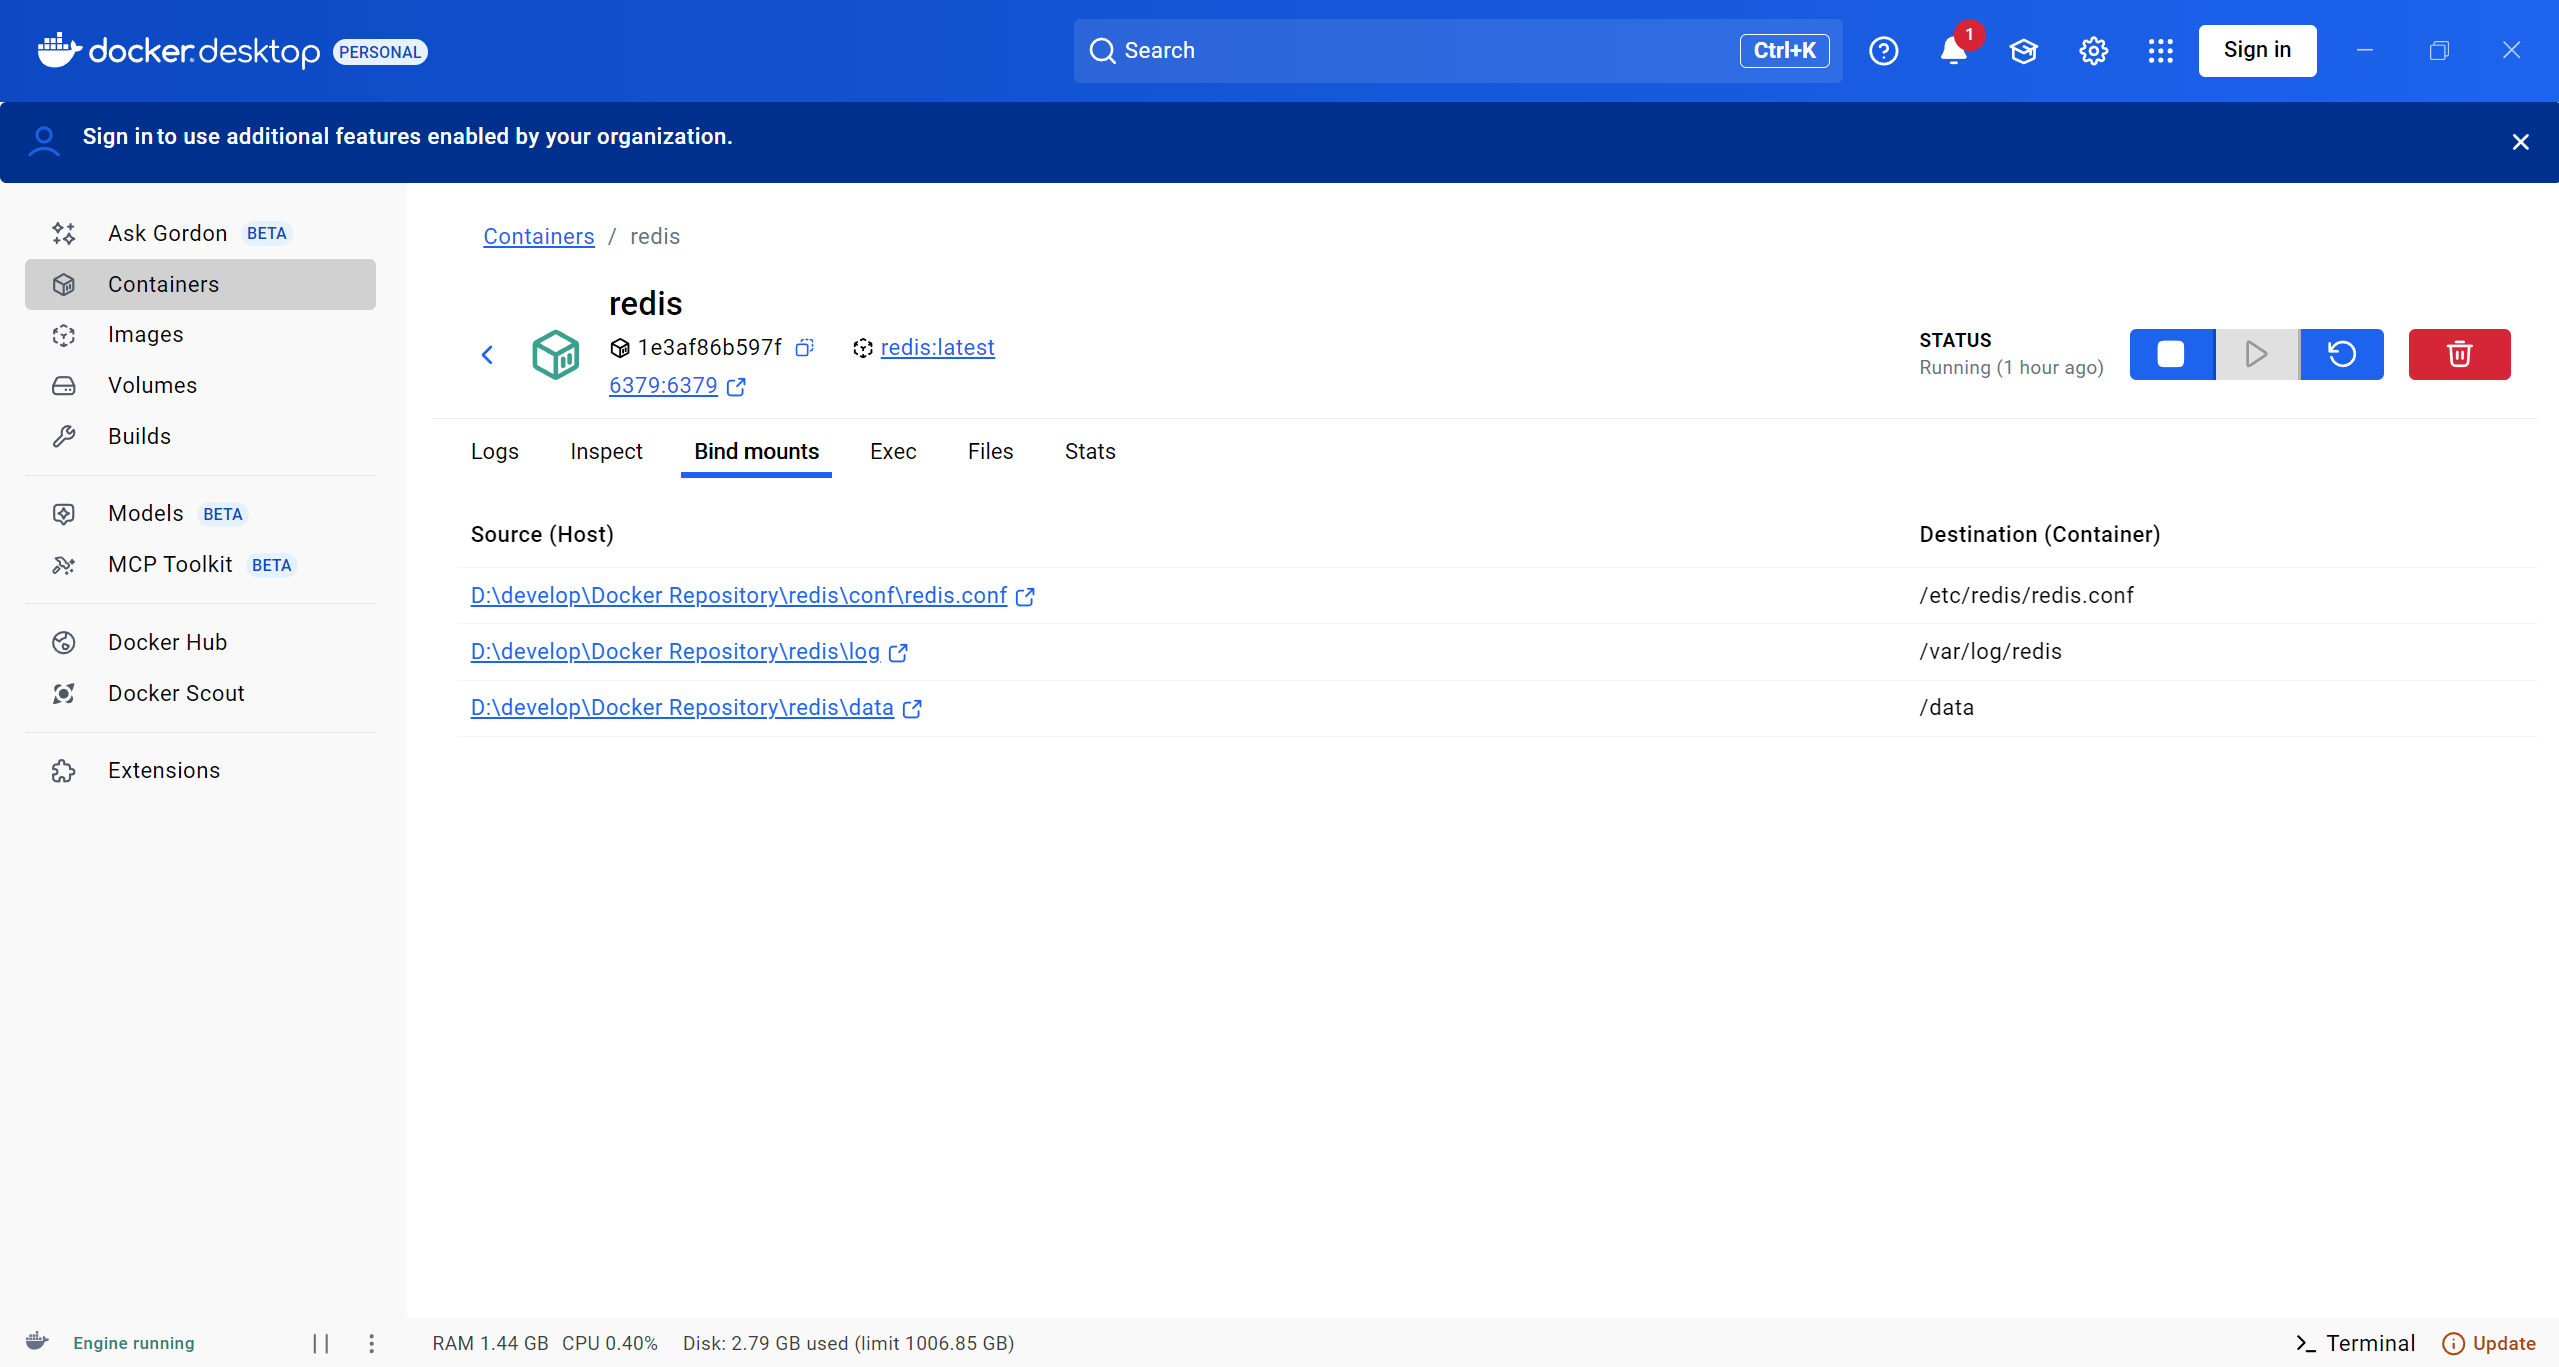Switch to the Logs tab
This screenshot has height=1367, width=2559.
(495, 452)
